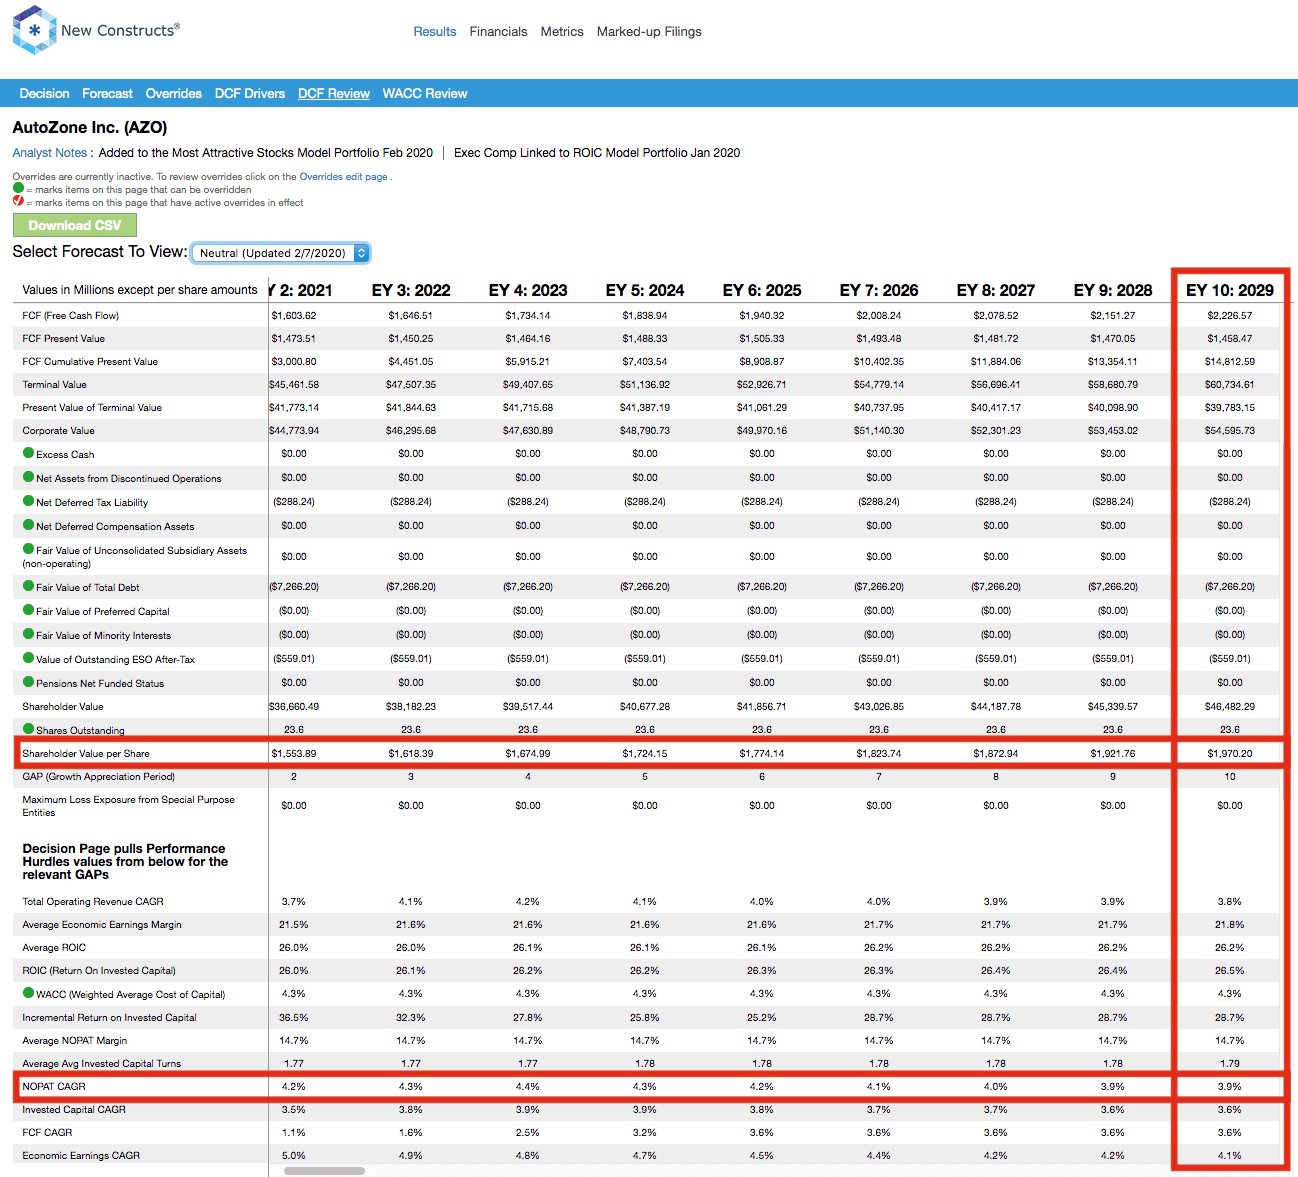Click green override dot beside Excess Cash
This screenshot has width=1298, height=1177.
coord(29,453)
